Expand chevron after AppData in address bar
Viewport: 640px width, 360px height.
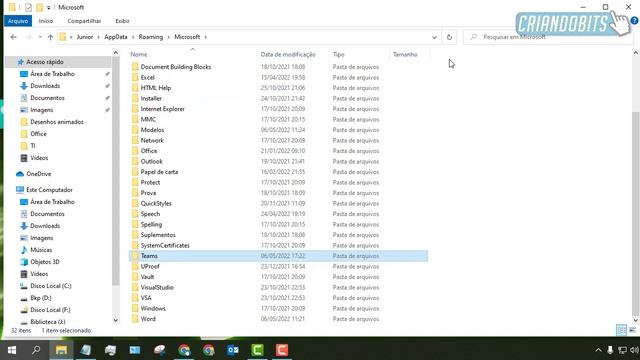click(133, 37)
